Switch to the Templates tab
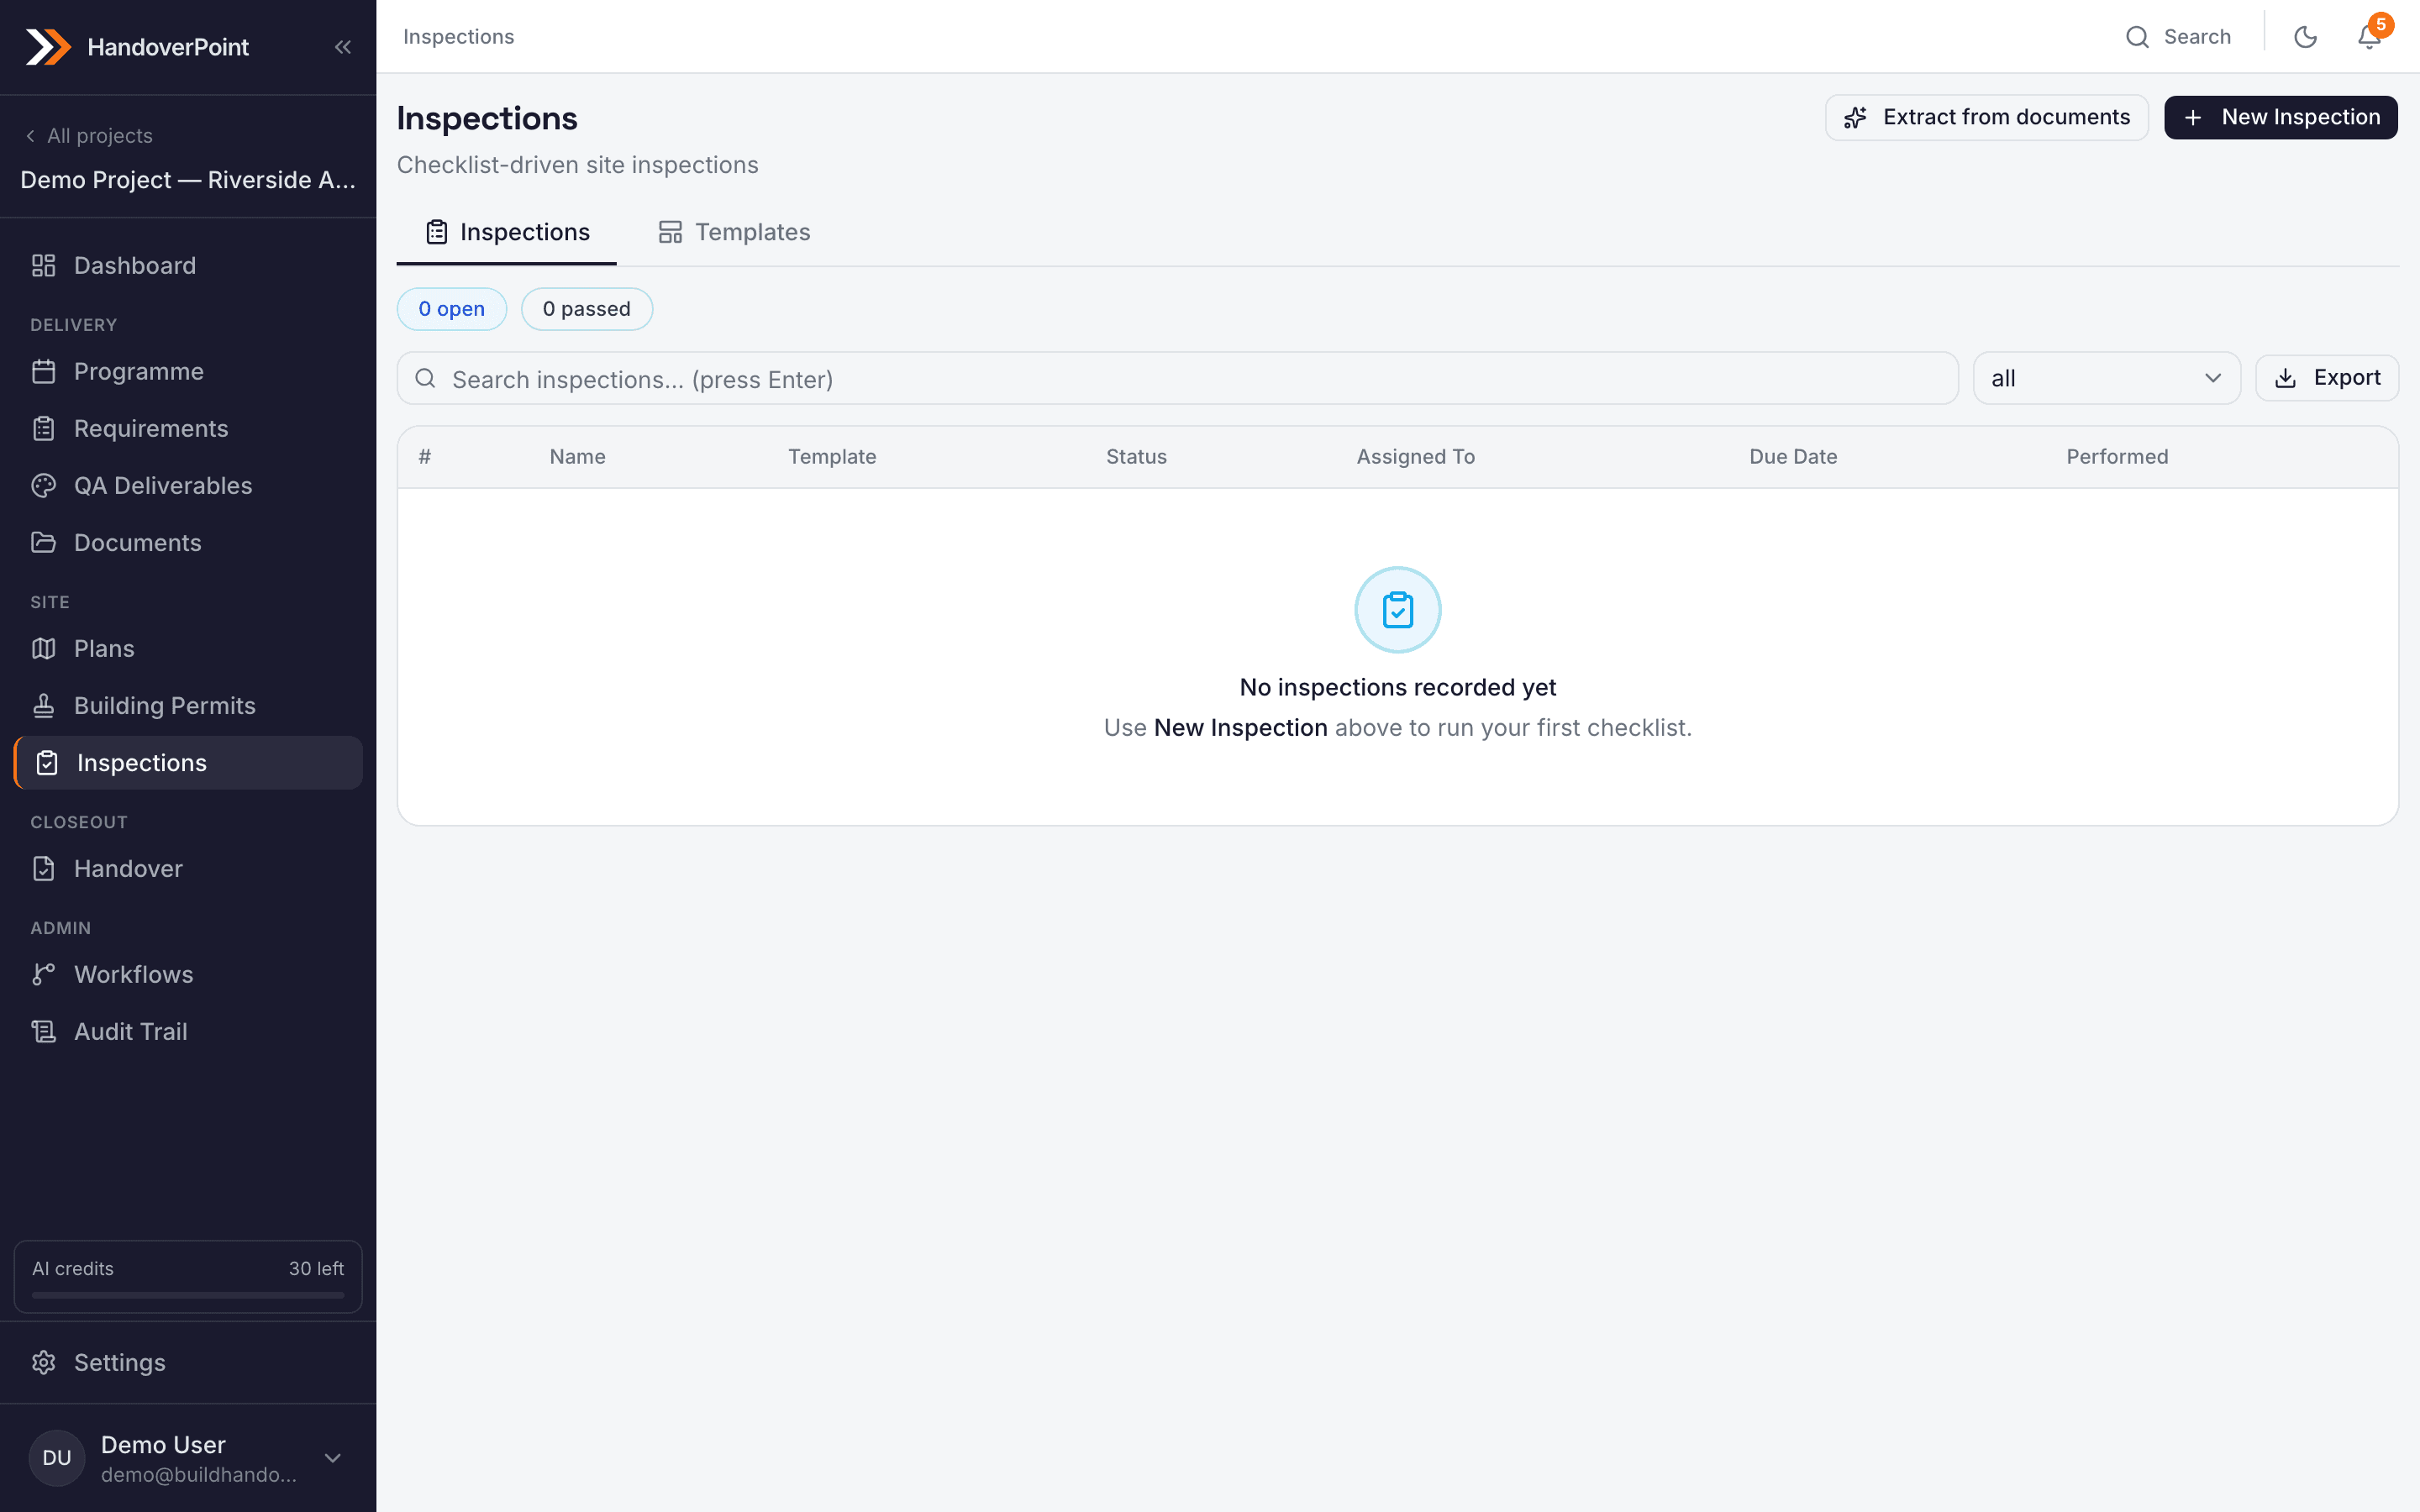The width and height of the screenshot is (2420, 1512). point(735,232)
